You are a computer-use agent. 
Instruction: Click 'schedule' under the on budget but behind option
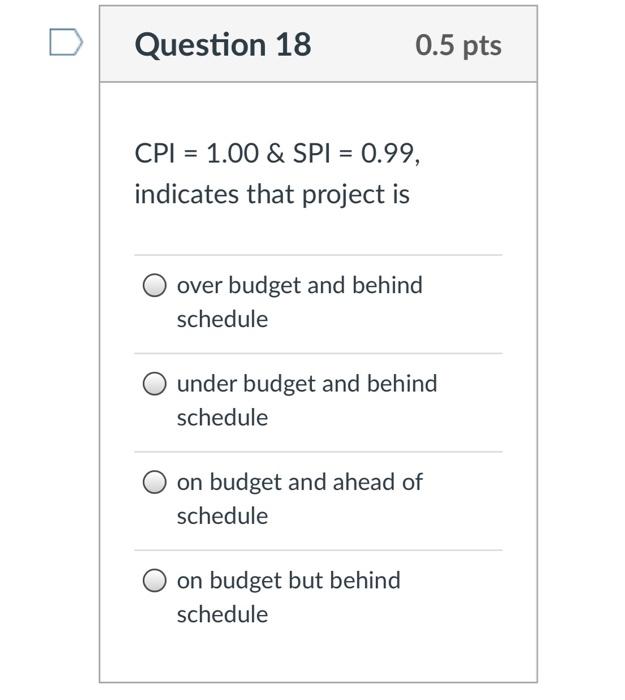tap(222, 614)
